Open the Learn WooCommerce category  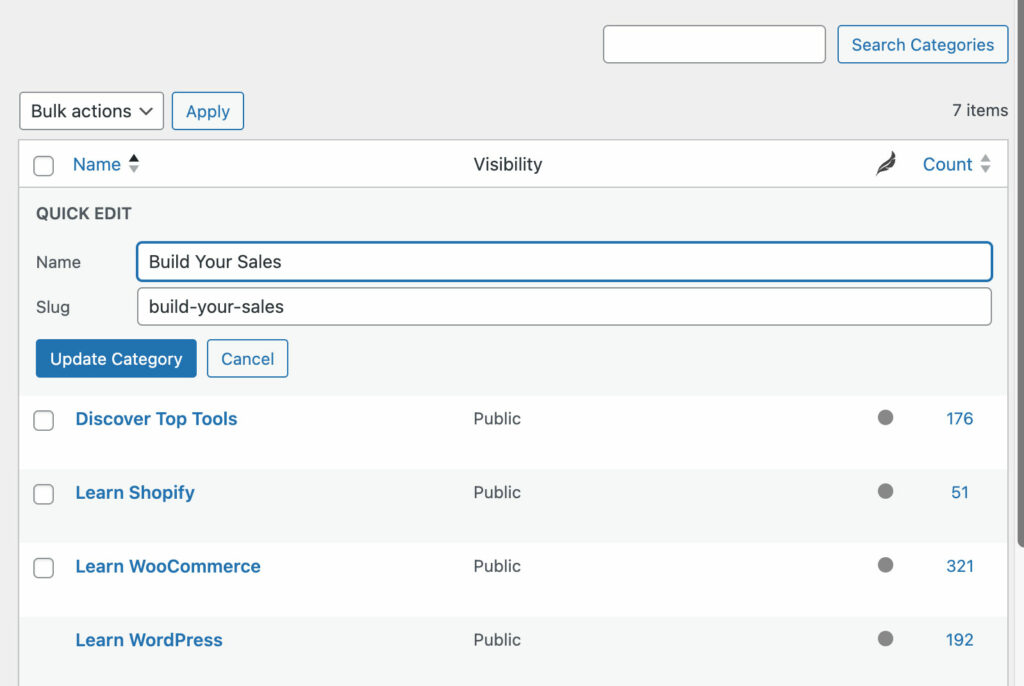[x=168, y=566]
